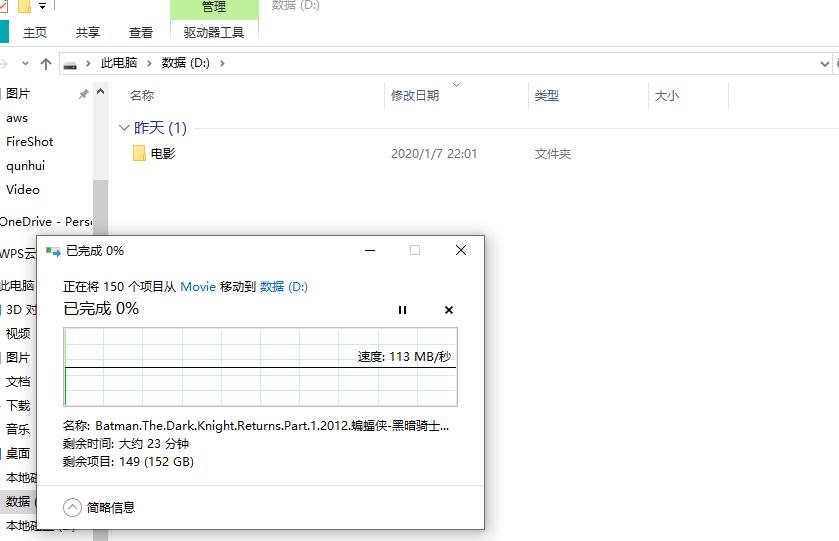Click the navigation pane scrollbar thumb
Viewport: 839px width, 541px height.
point(101,207)
